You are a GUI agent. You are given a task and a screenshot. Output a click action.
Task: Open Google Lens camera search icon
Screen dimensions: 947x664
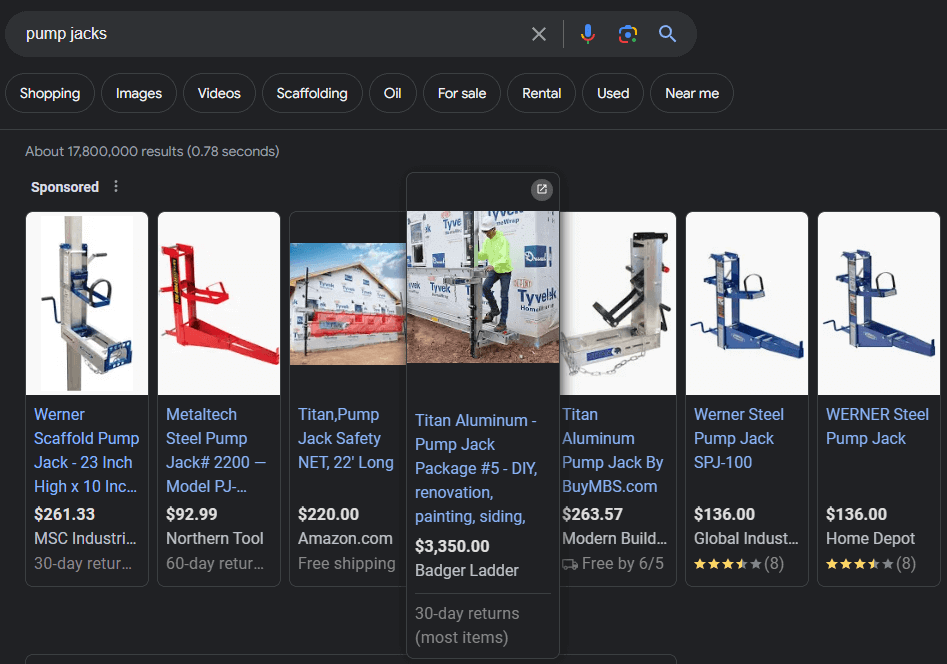pyautogui.click(x=628, y=34)
